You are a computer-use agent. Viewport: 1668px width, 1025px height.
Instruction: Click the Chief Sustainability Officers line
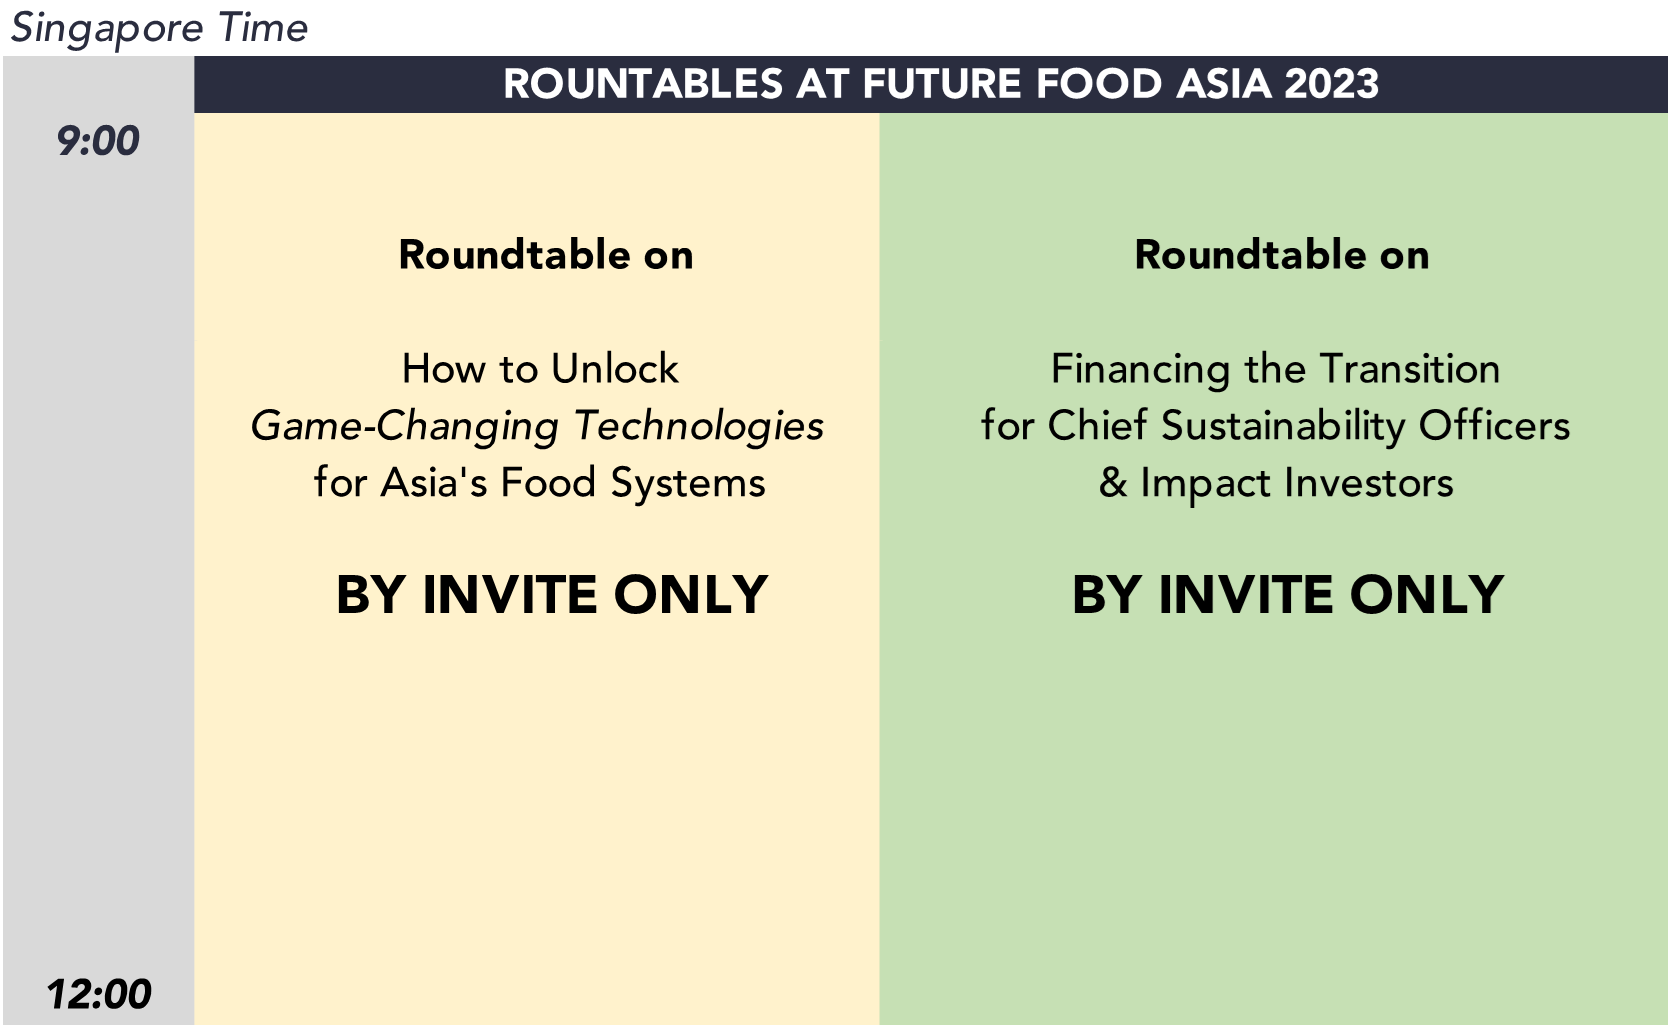[x=1275, y=426]
